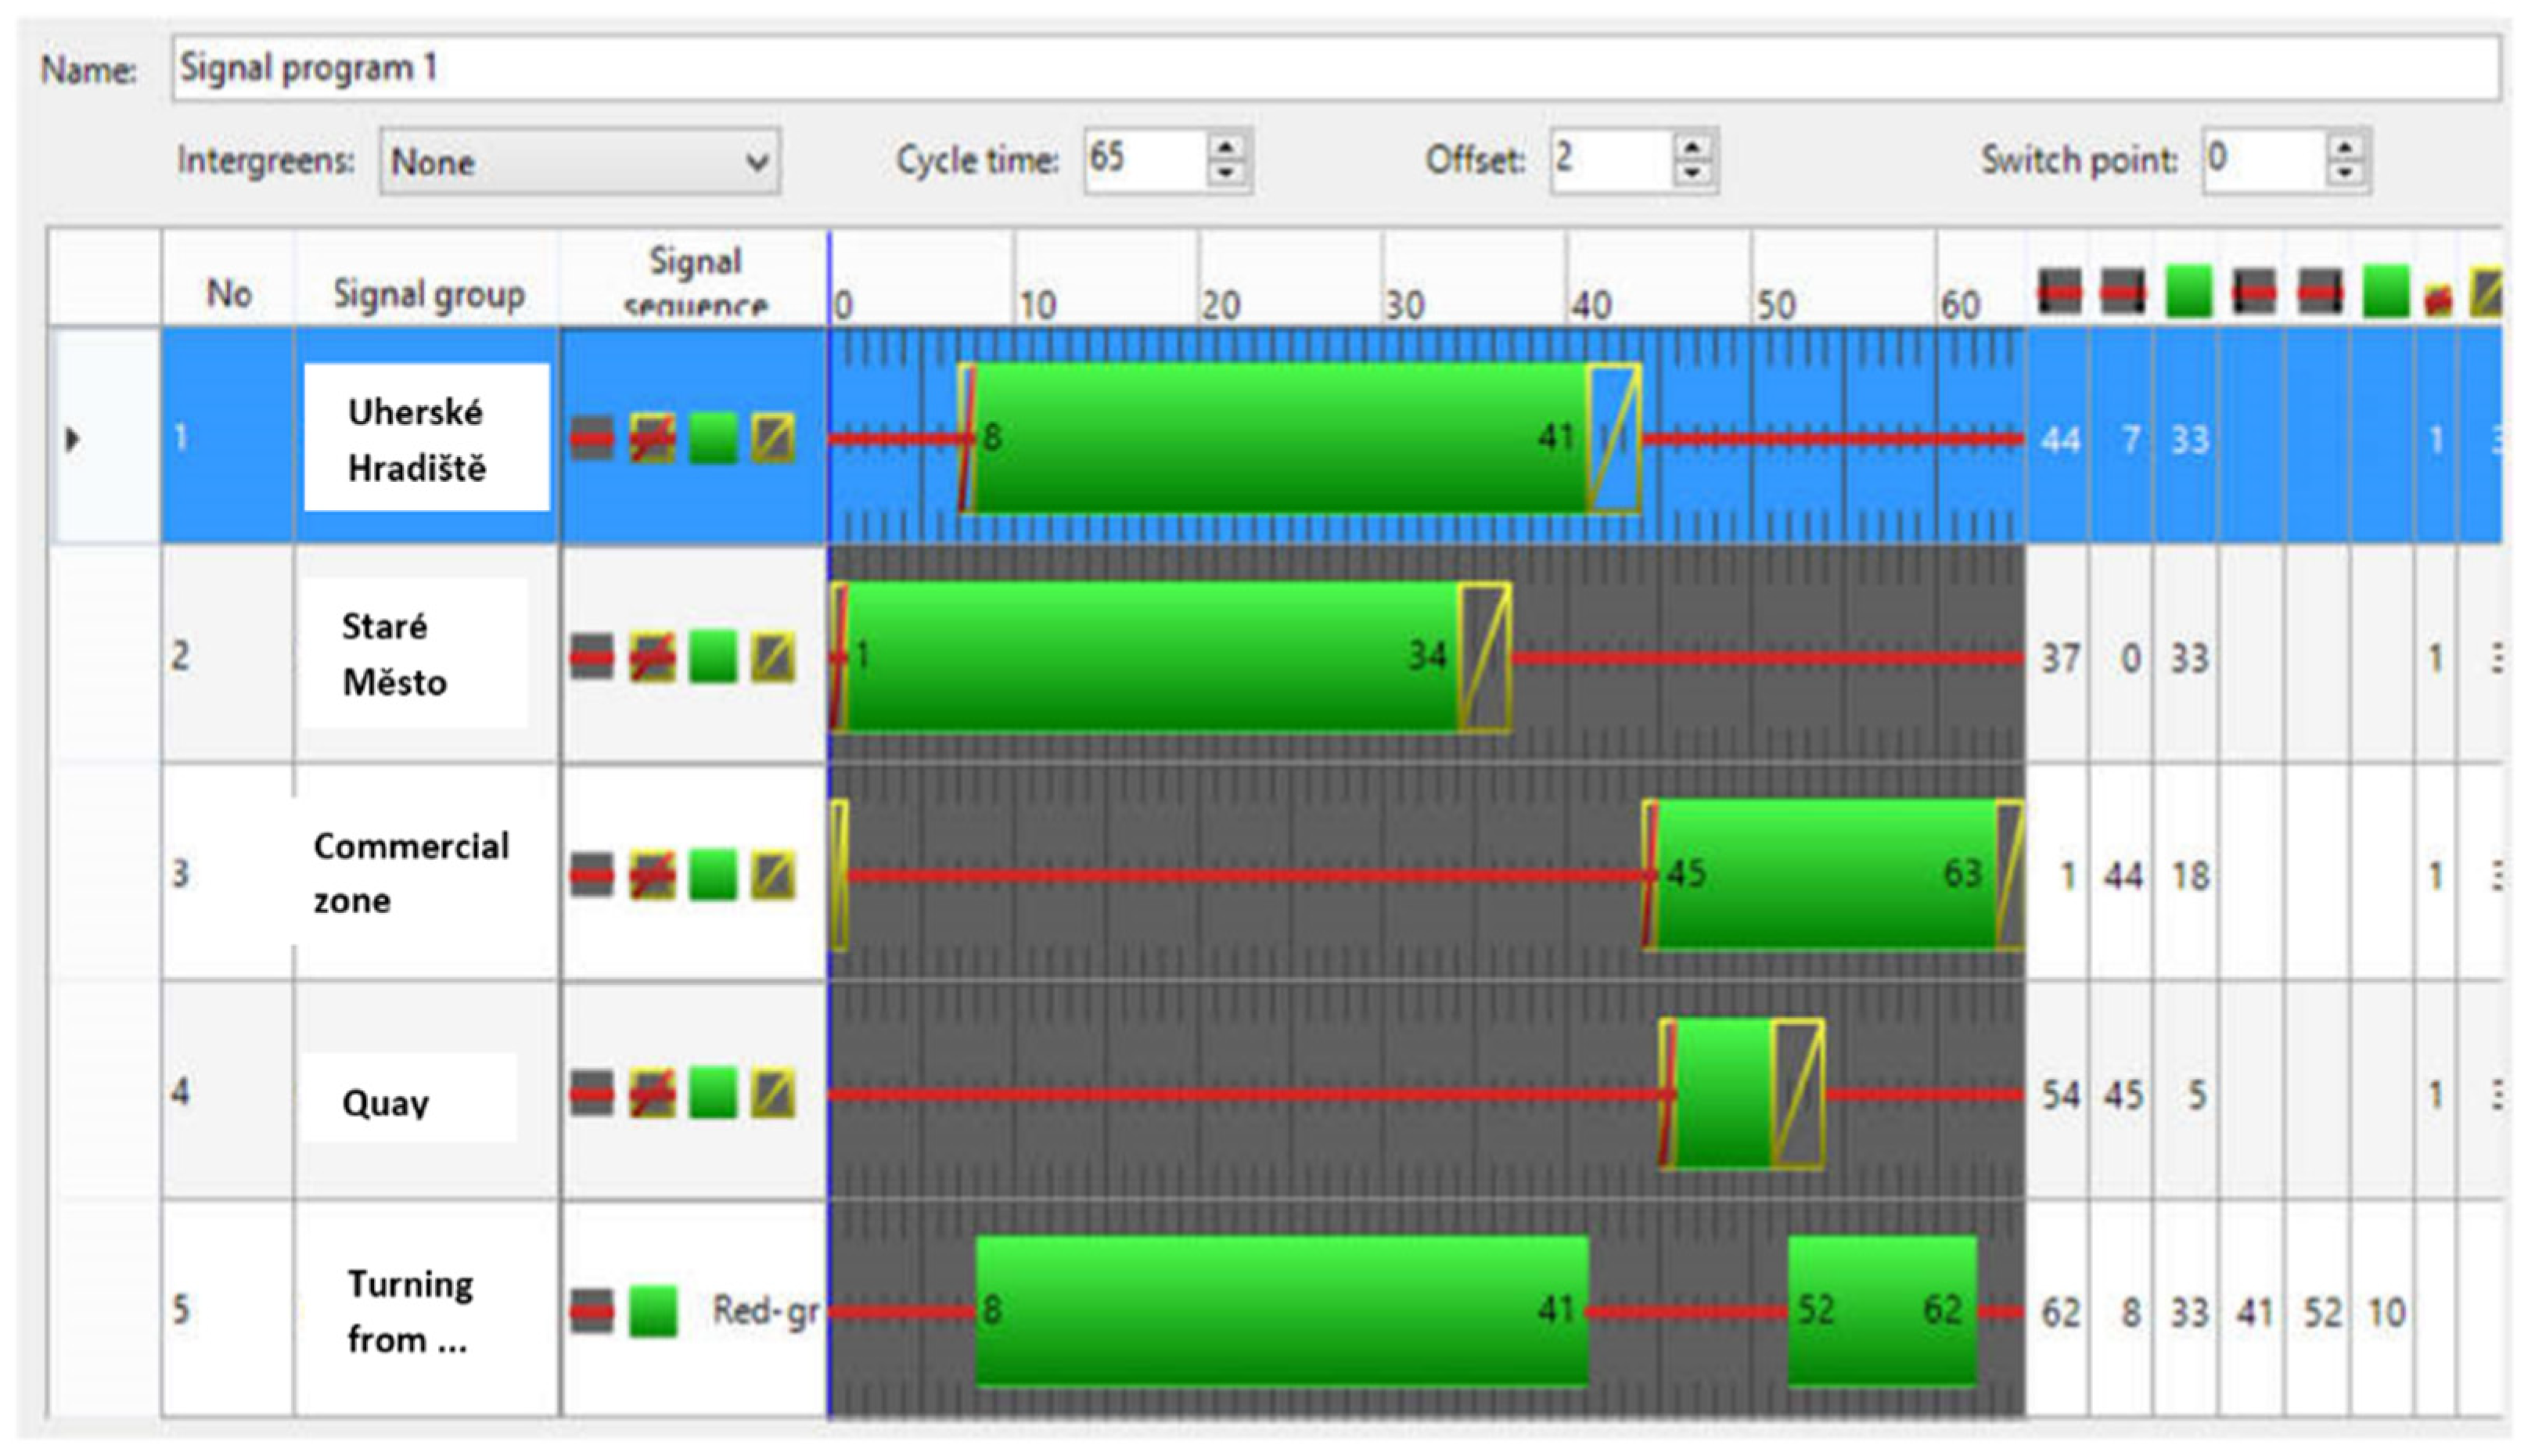This screenshot has height=1456, width=2528.
Task: Click amber icon in Commercial zone sequence
Action: pyautogui.click(x=773, y=876)
